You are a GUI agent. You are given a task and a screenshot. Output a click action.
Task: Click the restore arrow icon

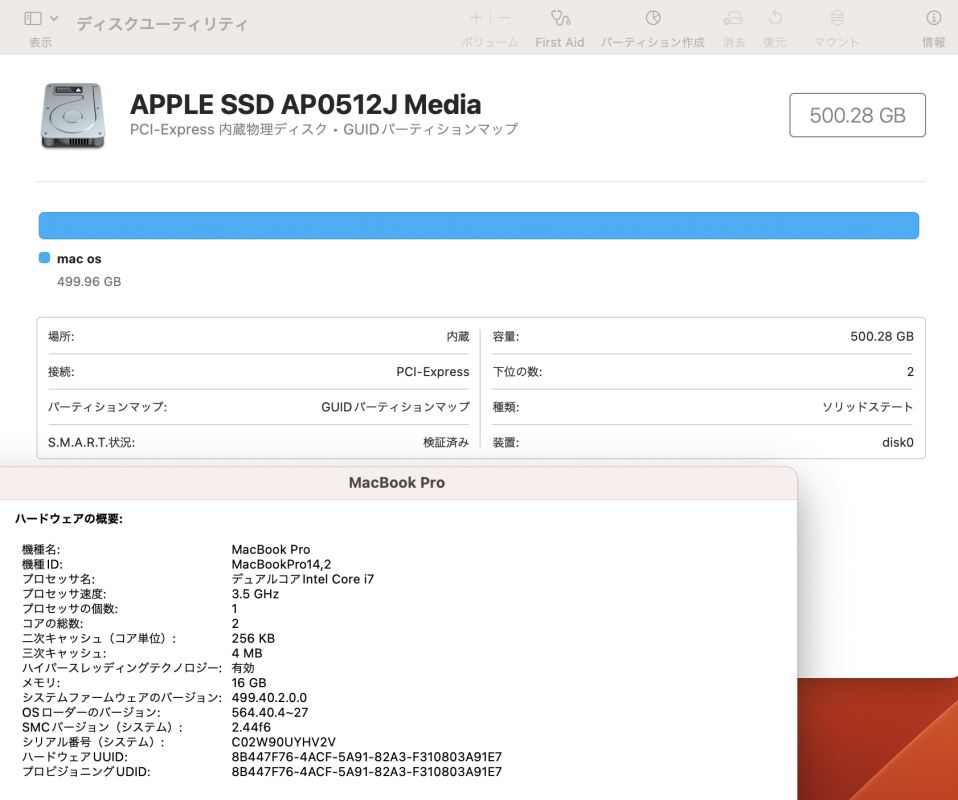[x=775, y=18]
